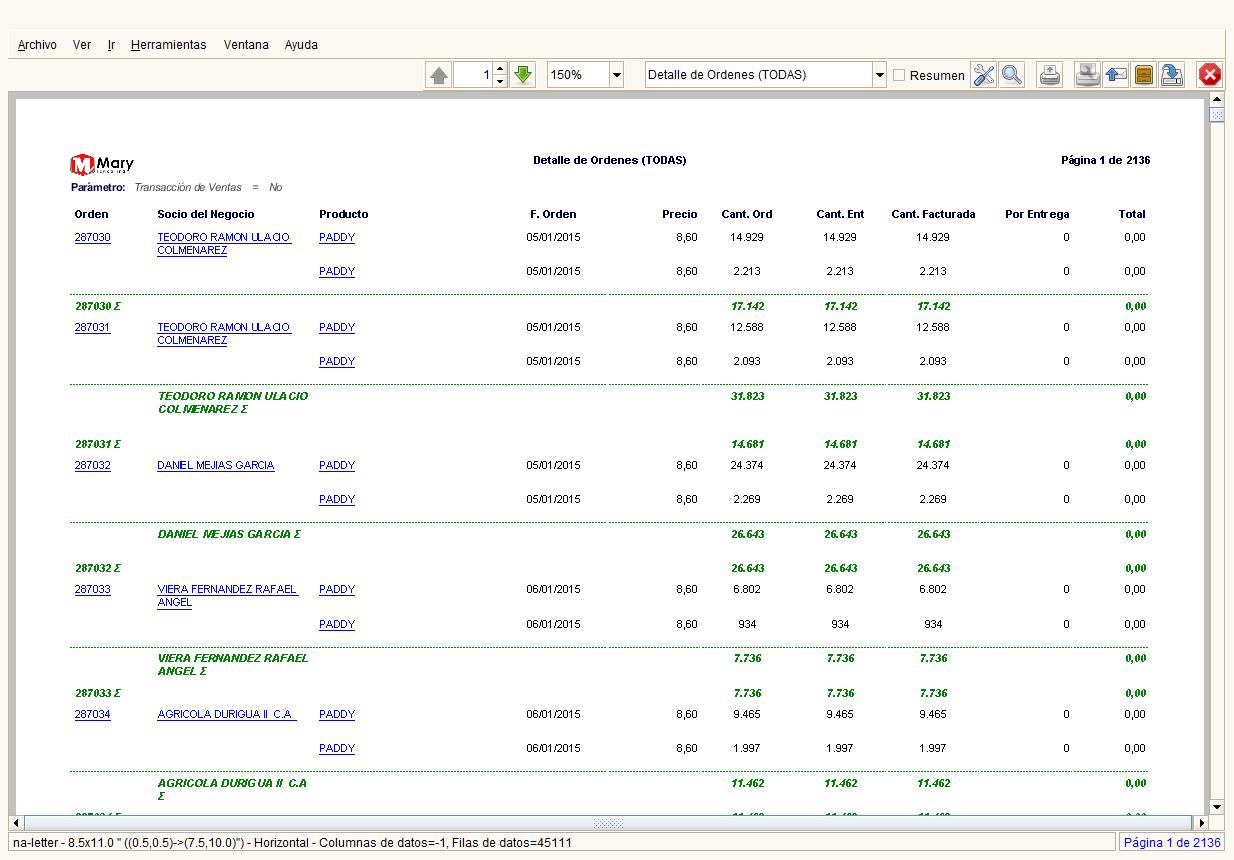Open order link 287030

(92, 238)
